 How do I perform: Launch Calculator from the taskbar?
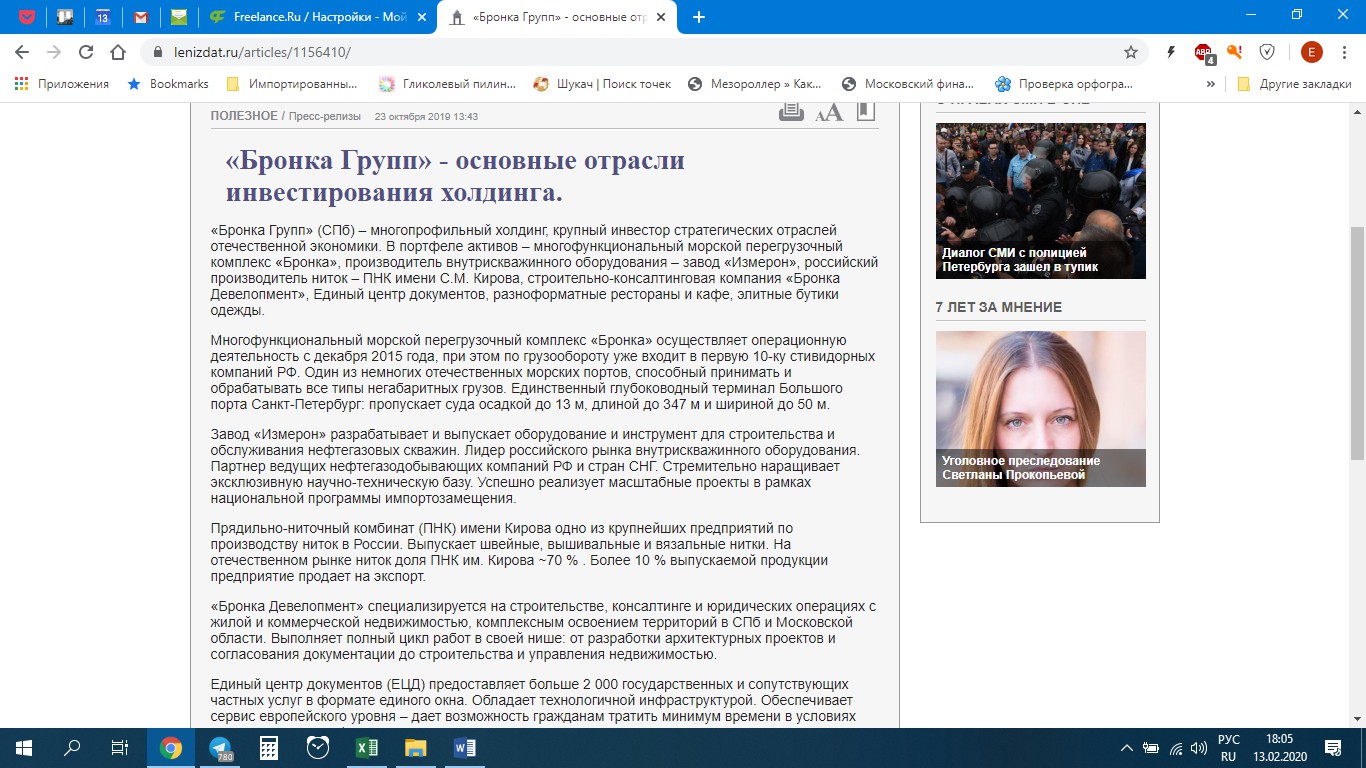tap(268, 748)
